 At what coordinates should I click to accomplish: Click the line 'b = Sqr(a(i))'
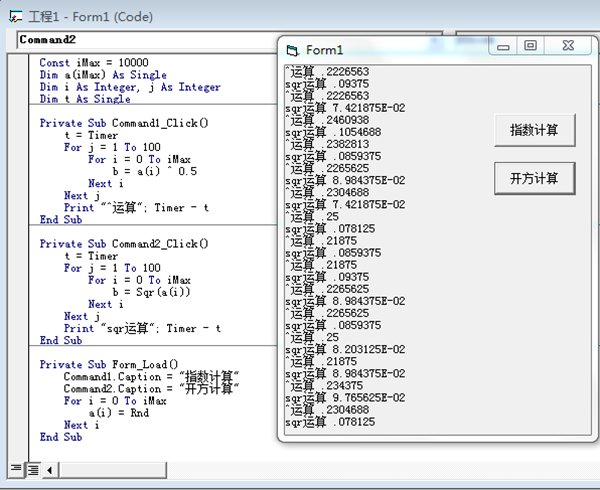pos(152,292)
